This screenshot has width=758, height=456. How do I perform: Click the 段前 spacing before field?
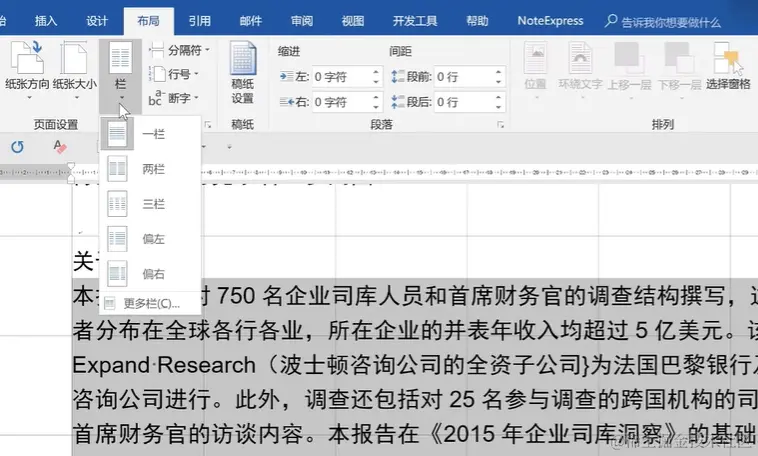click(464, 77)
